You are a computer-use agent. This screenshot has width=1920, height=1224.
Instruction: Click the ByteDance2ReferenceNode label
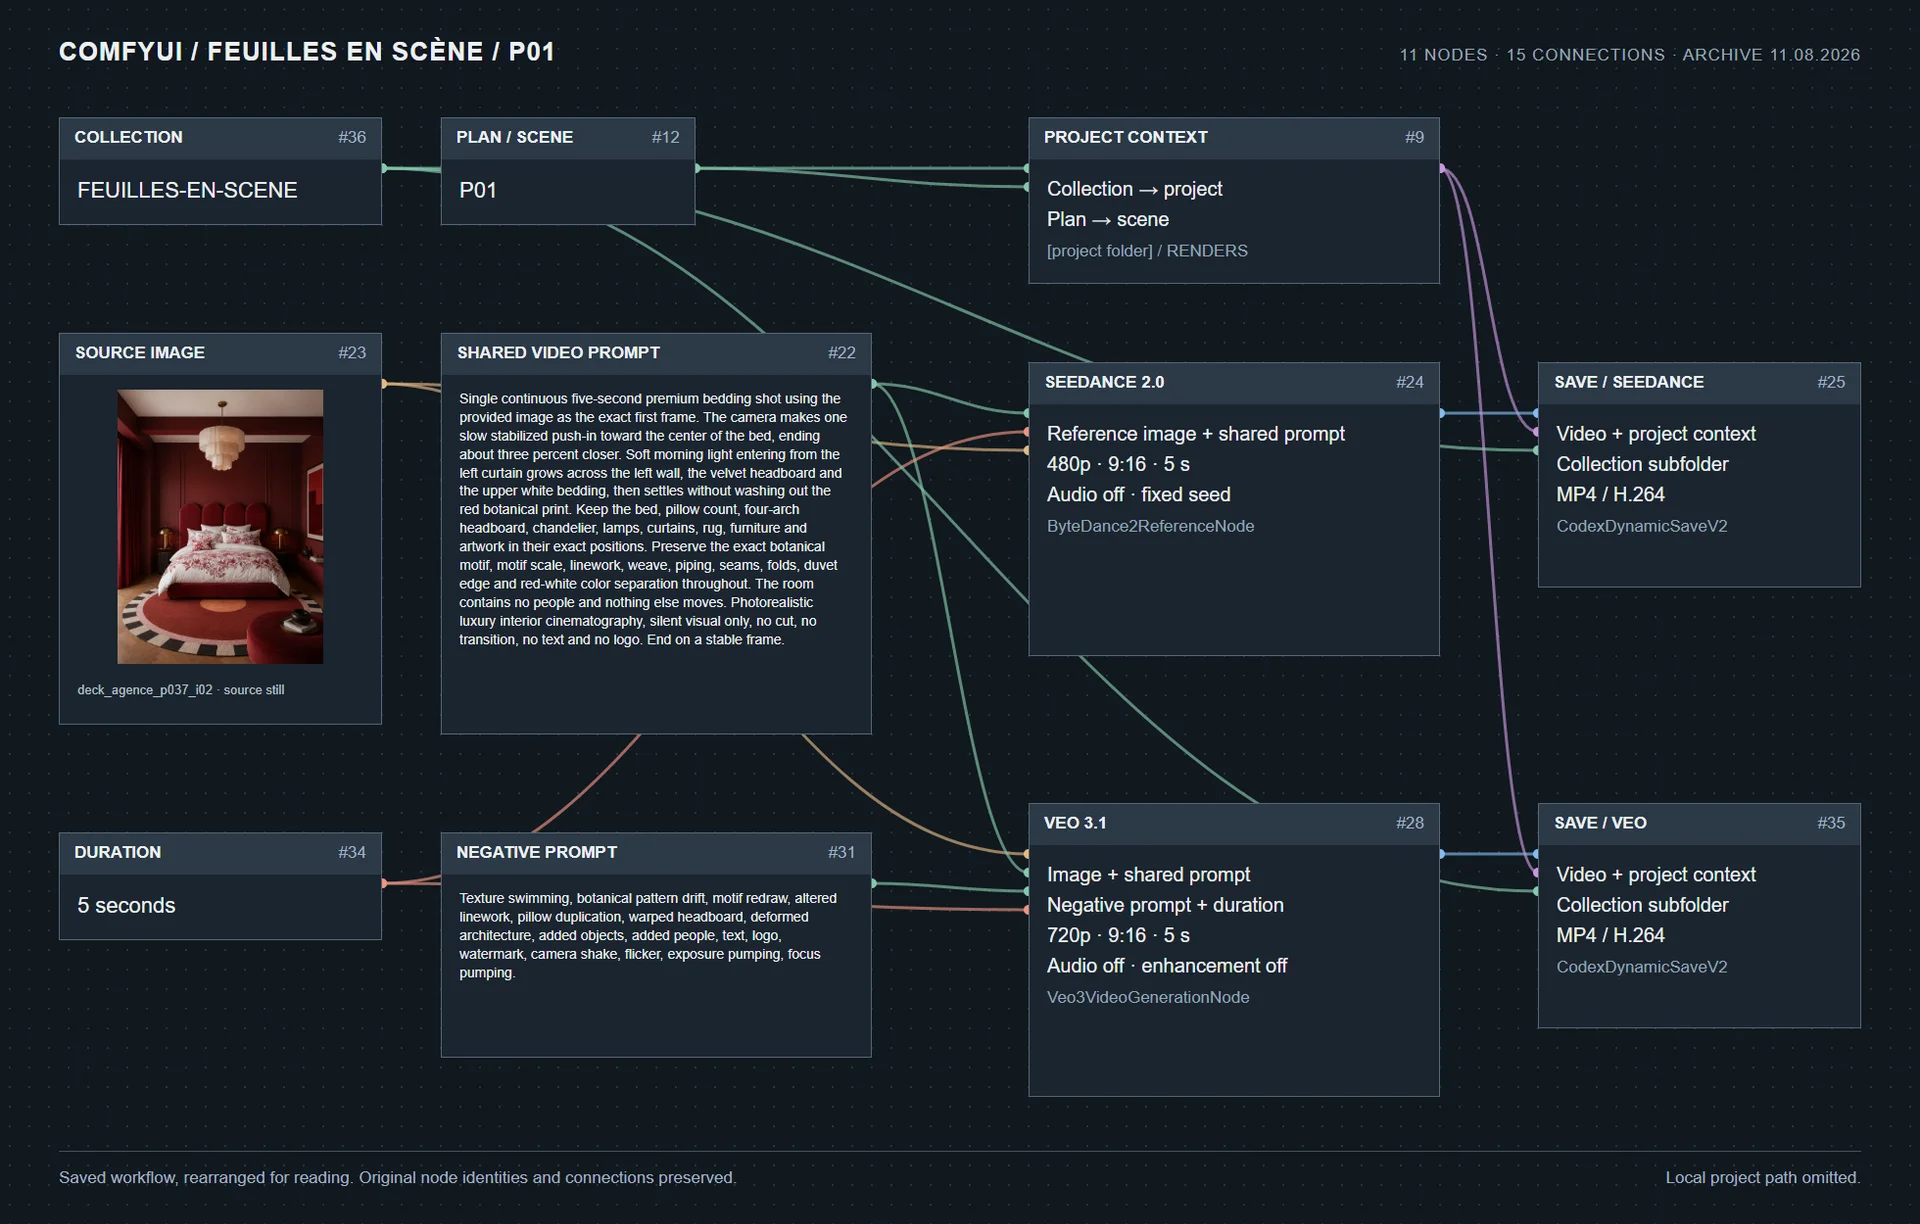point(1150,526)
